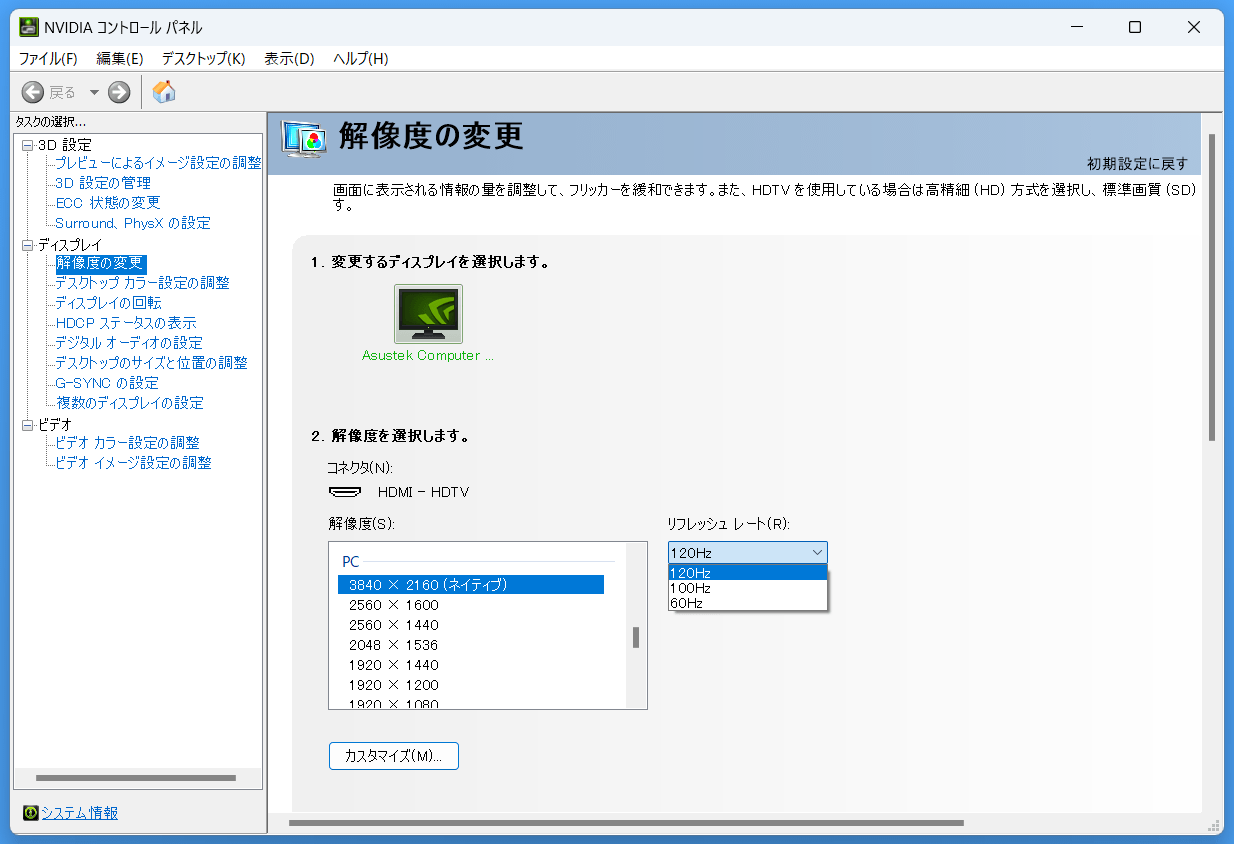Collapse the 3D 設定 tree node

point(28,145)
